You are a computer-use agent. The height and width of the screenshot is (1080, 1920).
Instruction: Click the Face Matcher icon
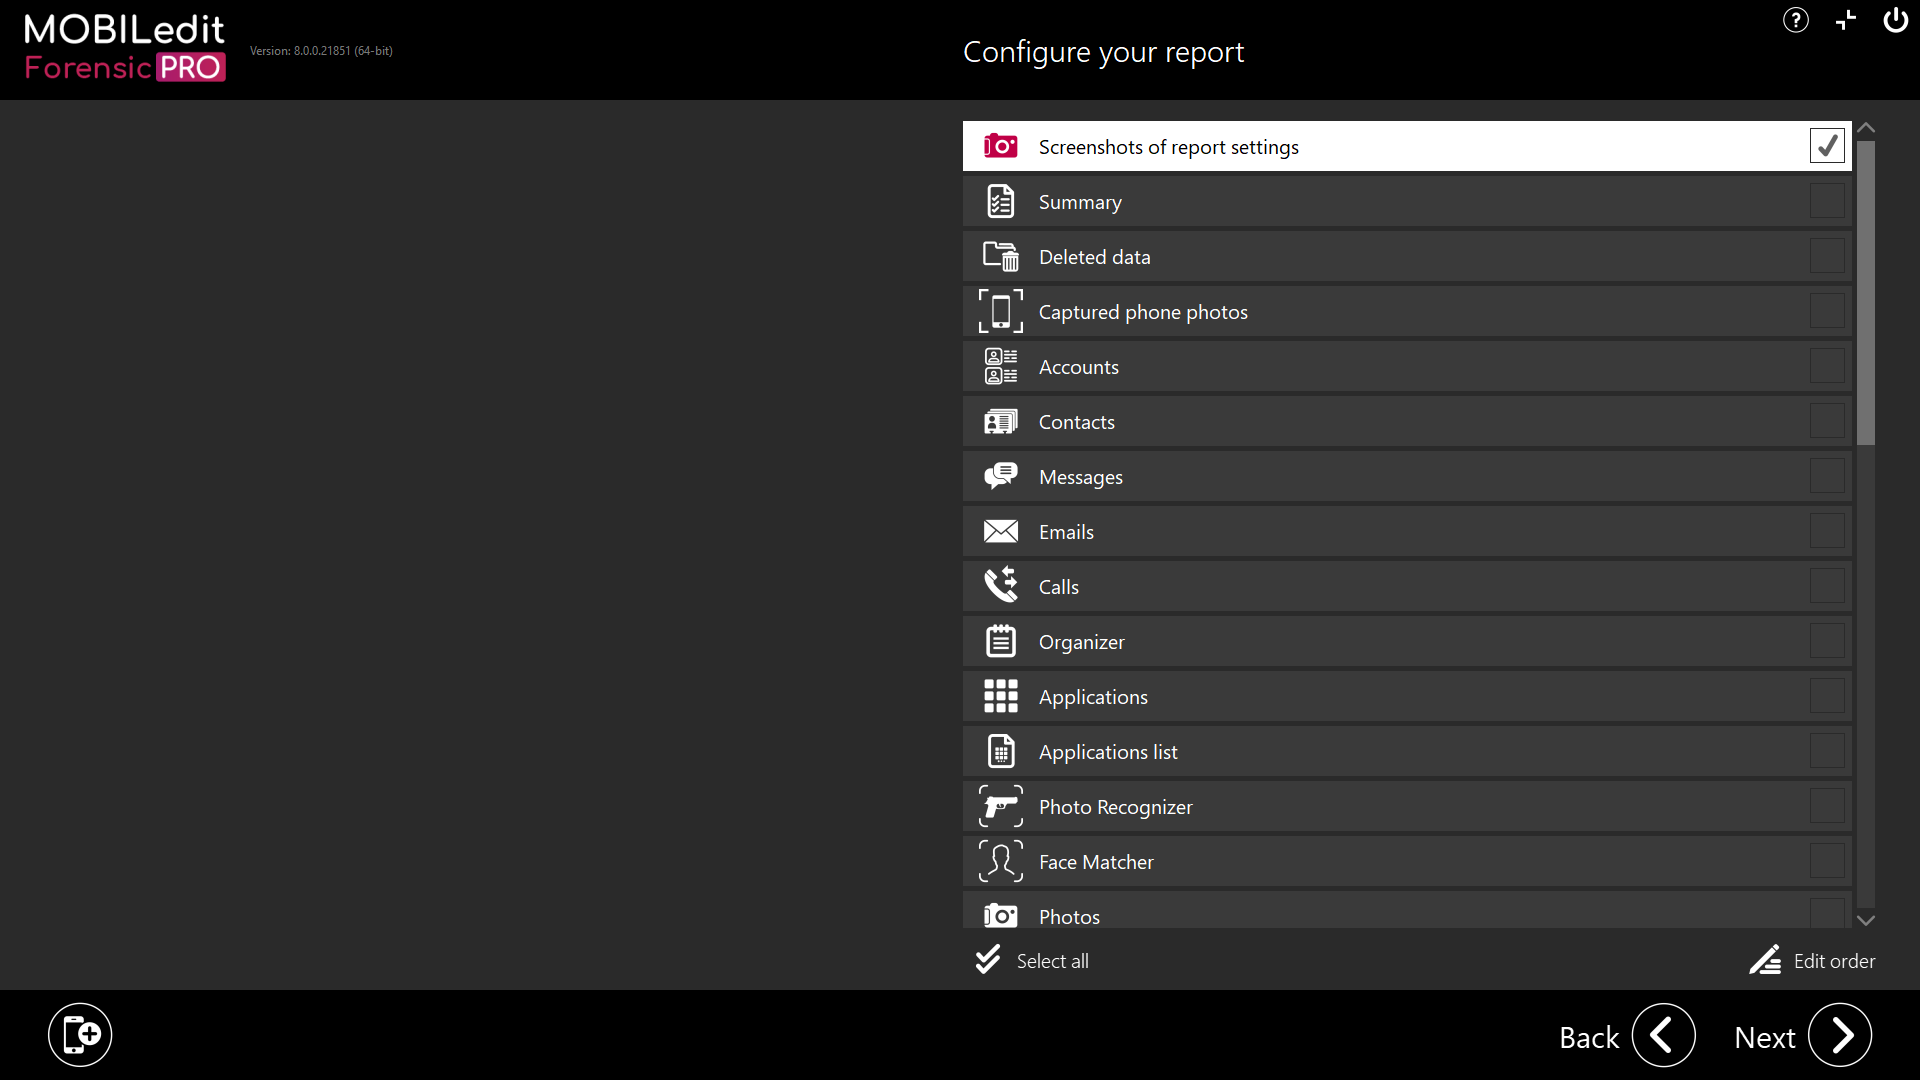[x=1000, y=861]
